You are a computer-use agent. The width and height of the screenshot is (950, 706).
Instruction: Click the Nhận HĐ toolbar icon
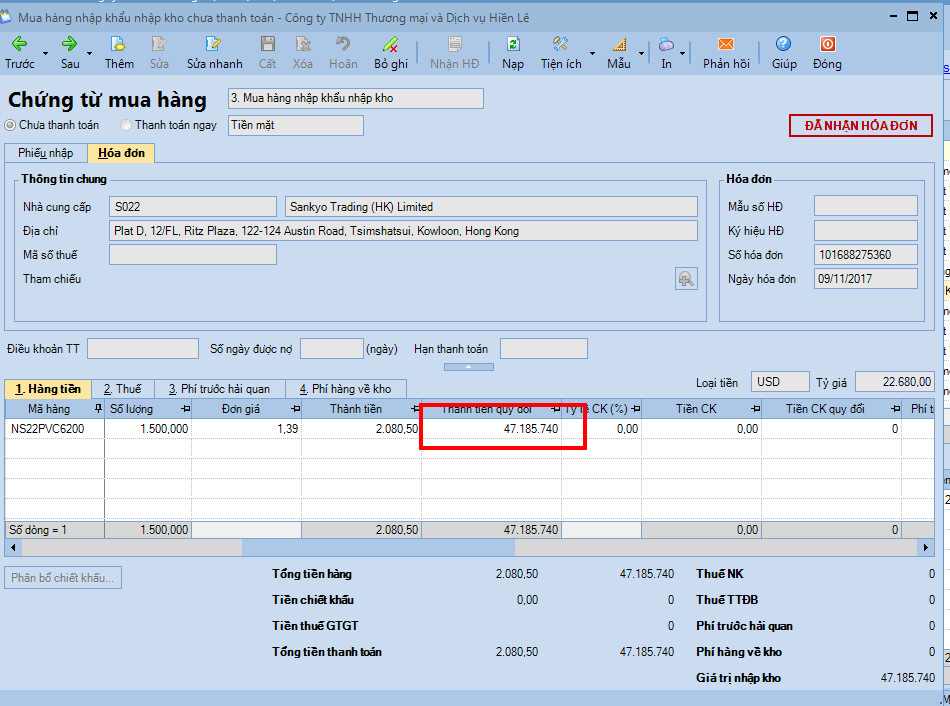(x=454, y=44)
